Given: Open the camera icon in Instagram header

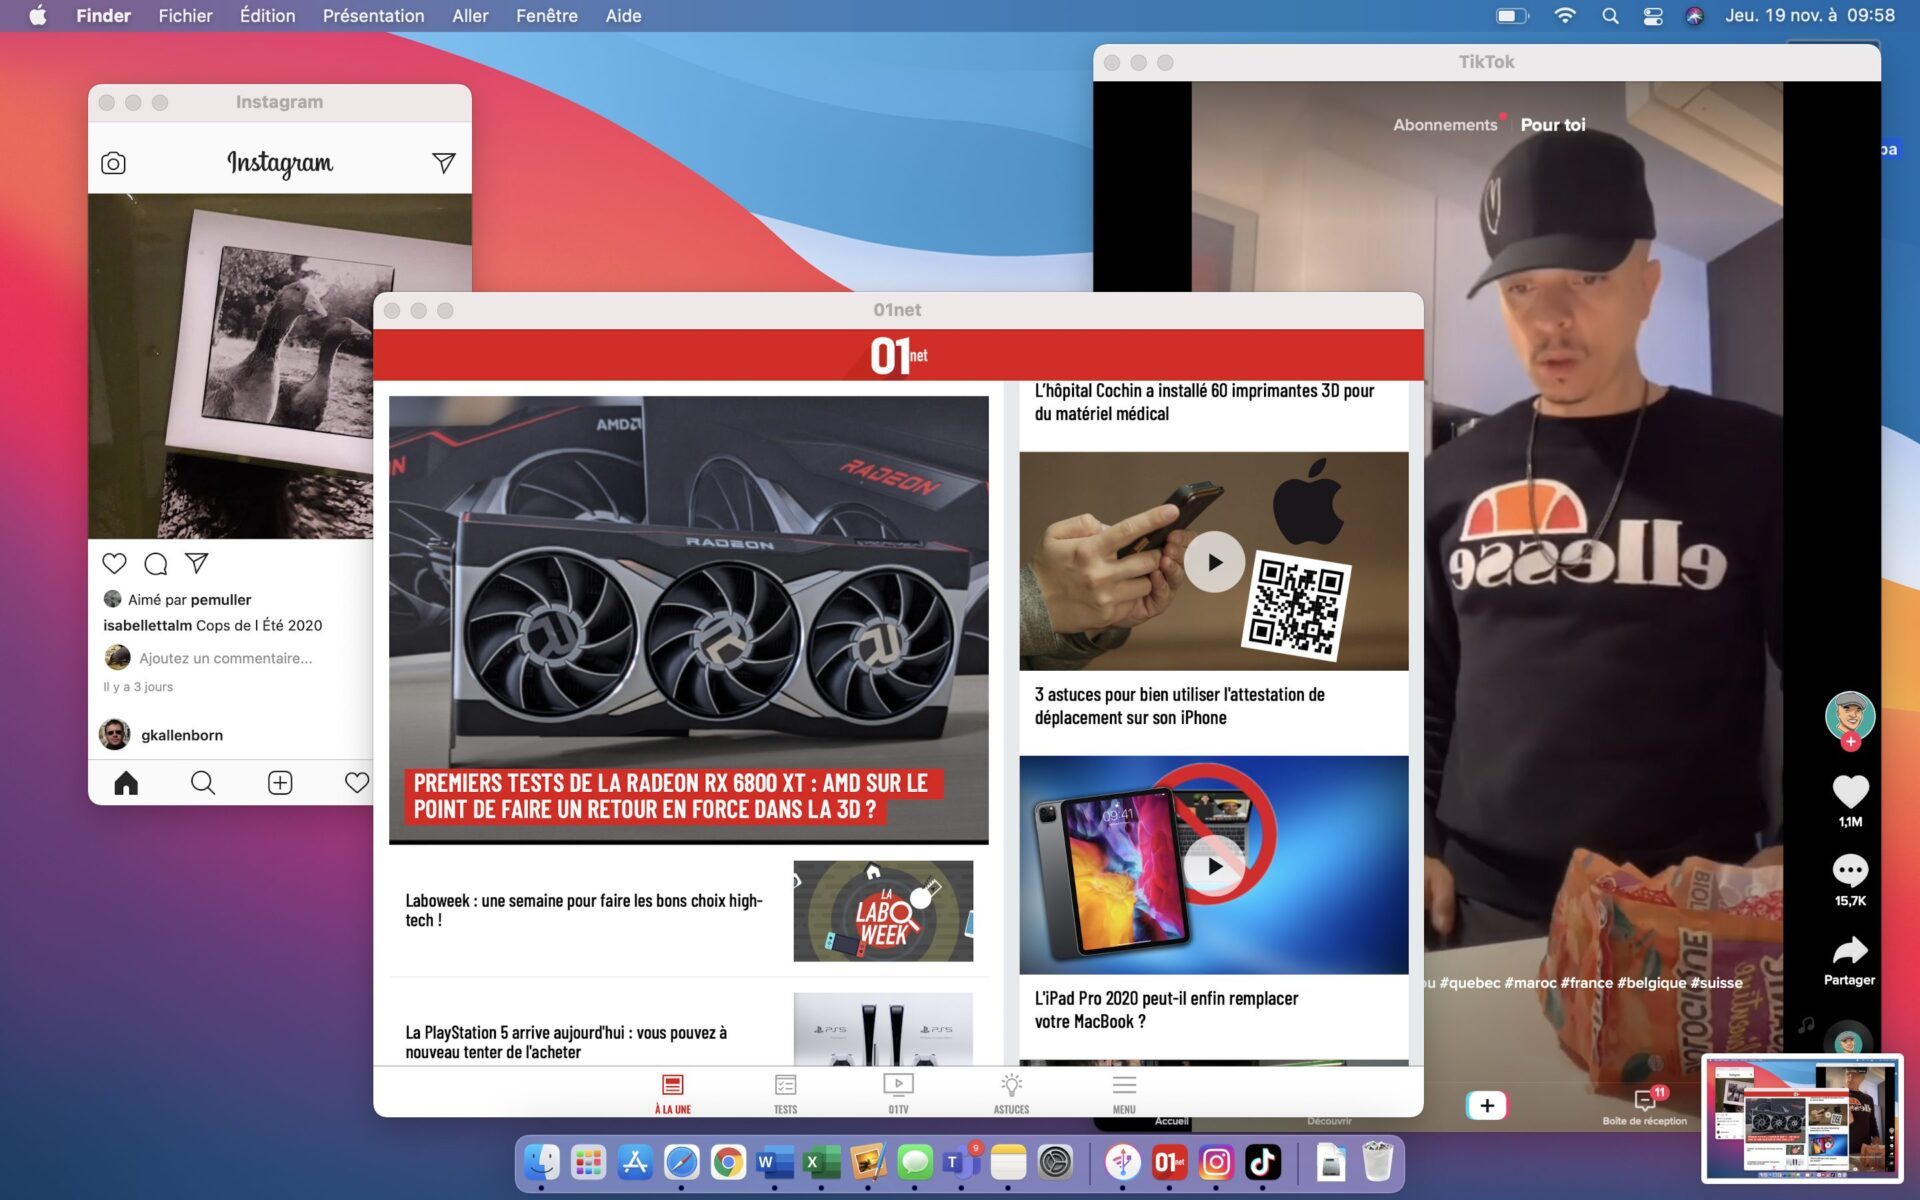Looking at the screenshot, I should (x=113, y=163).
